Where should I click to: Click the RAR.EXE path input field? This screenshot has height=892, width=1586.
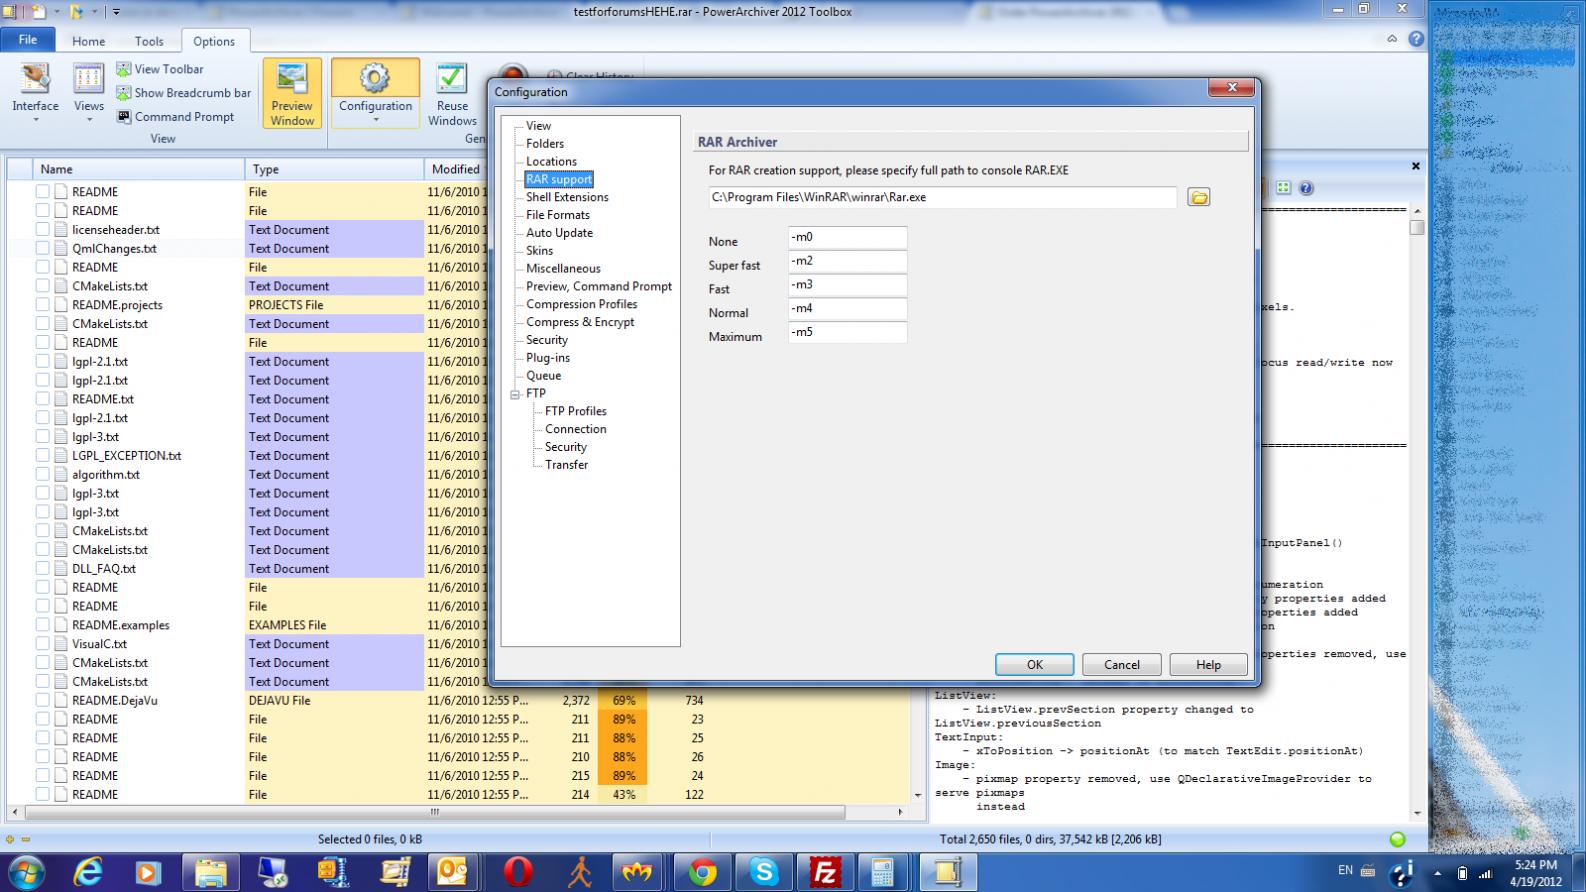(x=942, y=197)
